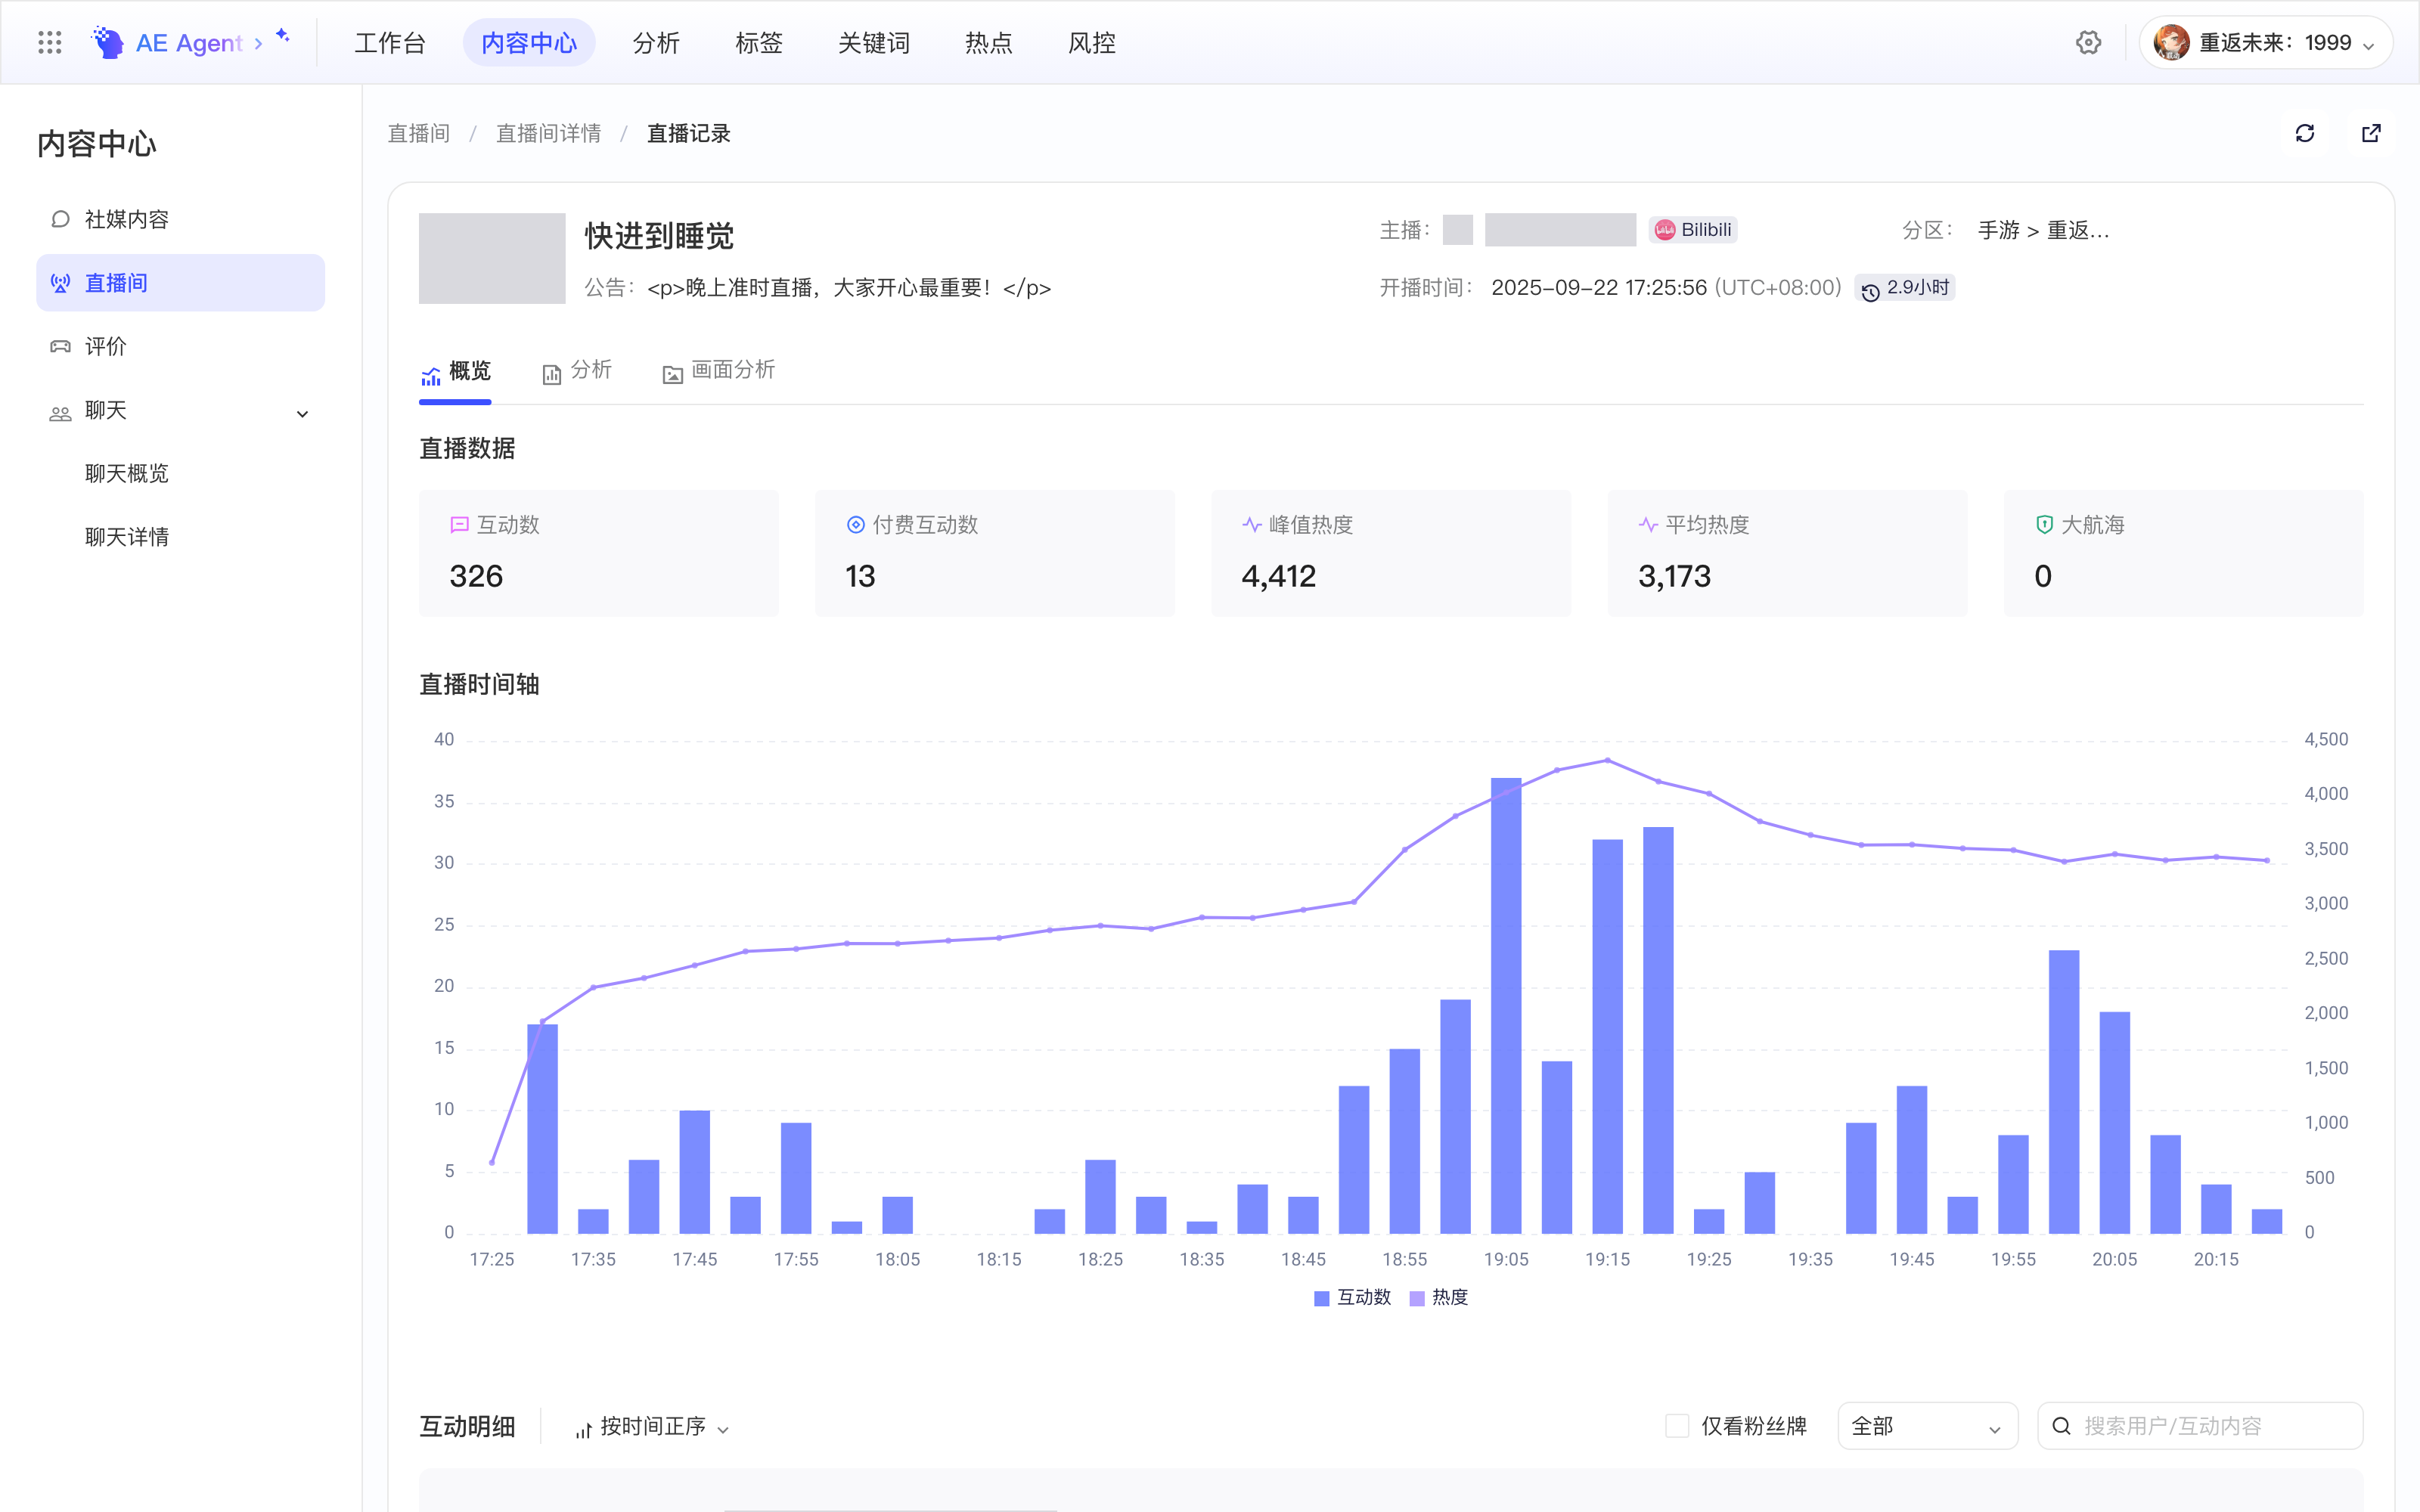Click the Bilibili platform badge
This screenshot has height=1512, width=2420.
[x=1694, y=230]
